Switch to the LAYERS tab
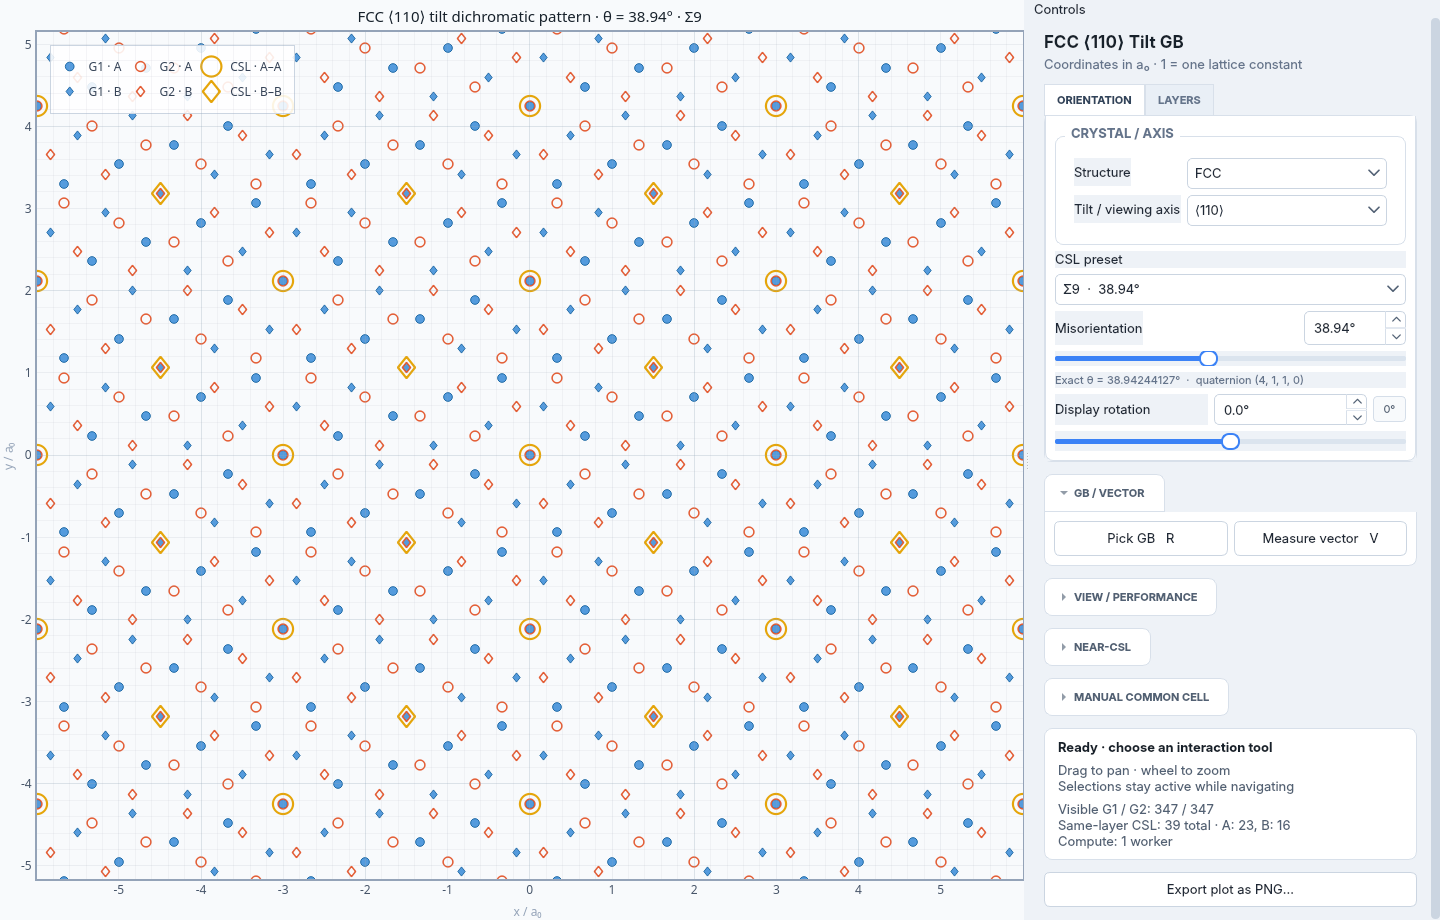 (1179, 100)
